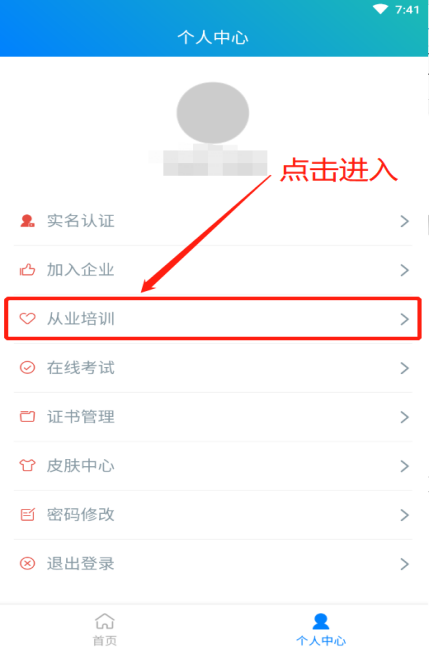This screenshot has height=651, width=430.
Task: Open the 皮肤中心 menu entry text
Action: point(81,465)
